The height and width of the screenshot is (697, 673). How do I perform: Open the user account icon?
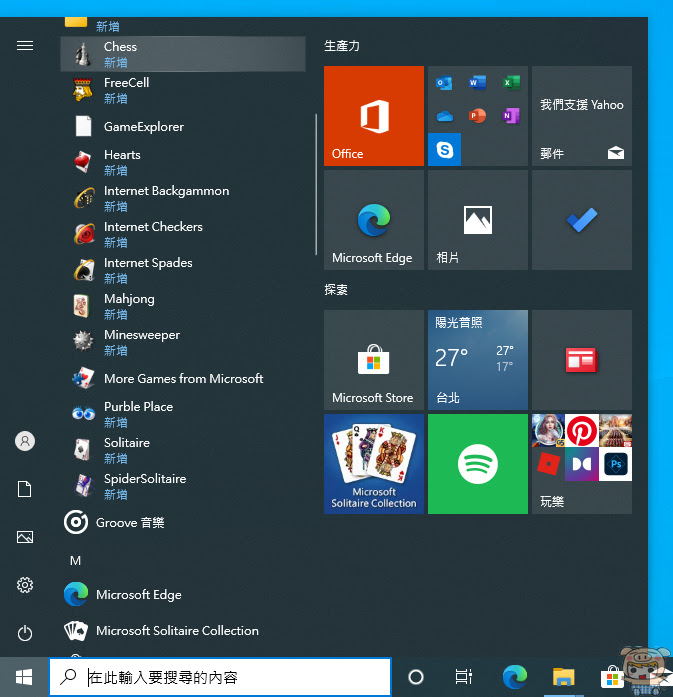[x=25, y=441]
